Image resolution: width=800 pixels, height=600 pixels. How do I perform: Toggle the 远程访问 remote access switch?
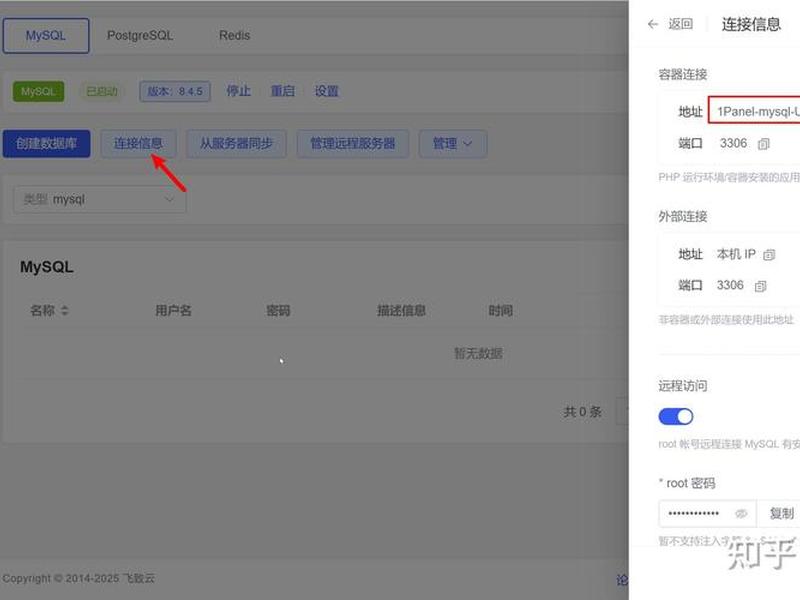click(x=676, y=416)
